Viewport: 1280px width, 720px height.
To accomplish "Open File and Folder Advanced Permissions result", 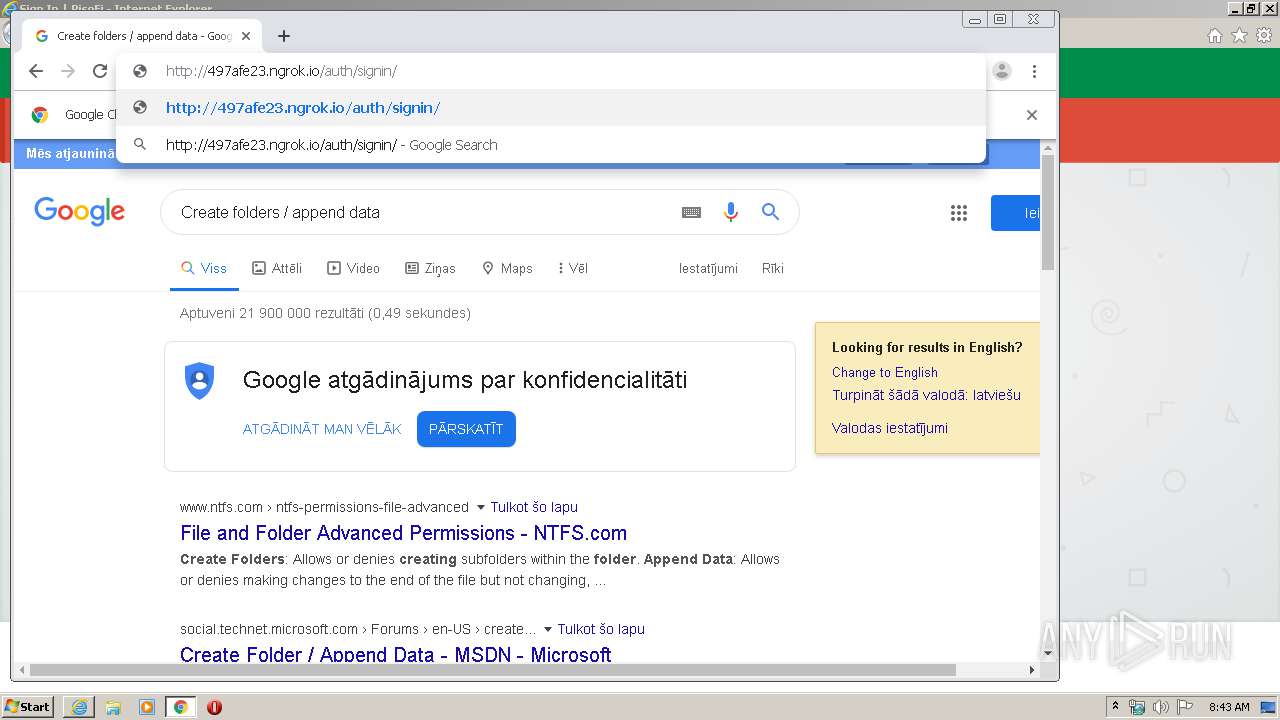I will click(404, 533).
